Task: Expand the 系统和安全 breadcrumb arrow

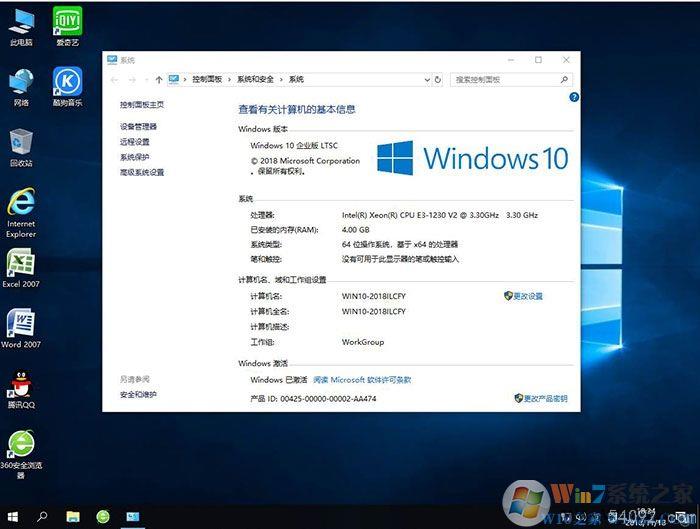Action: (282, 79)
